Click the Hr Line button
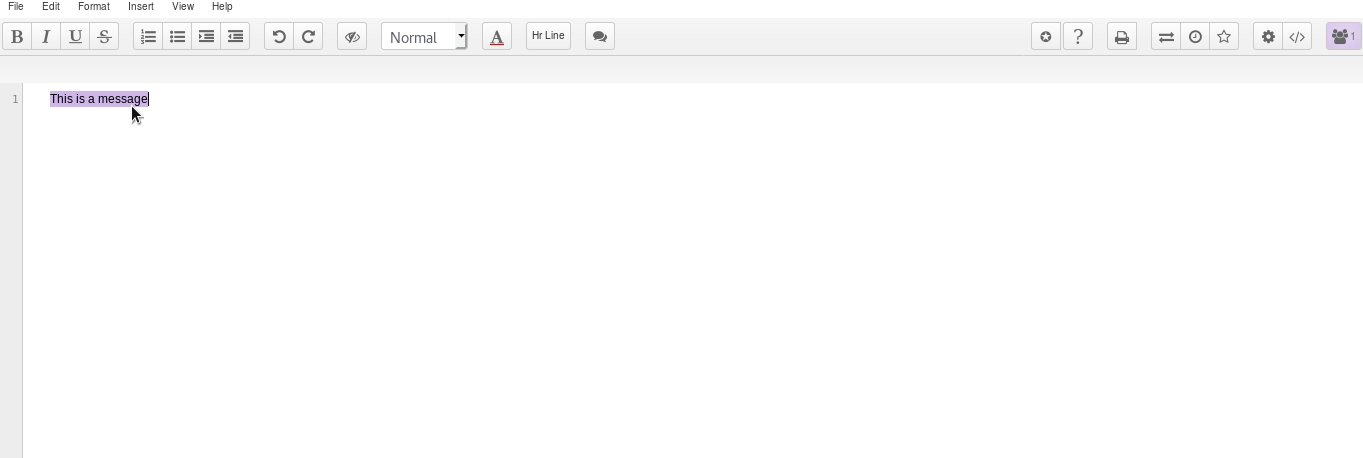This screenshot has width=1363, height=458. (548, 36)
